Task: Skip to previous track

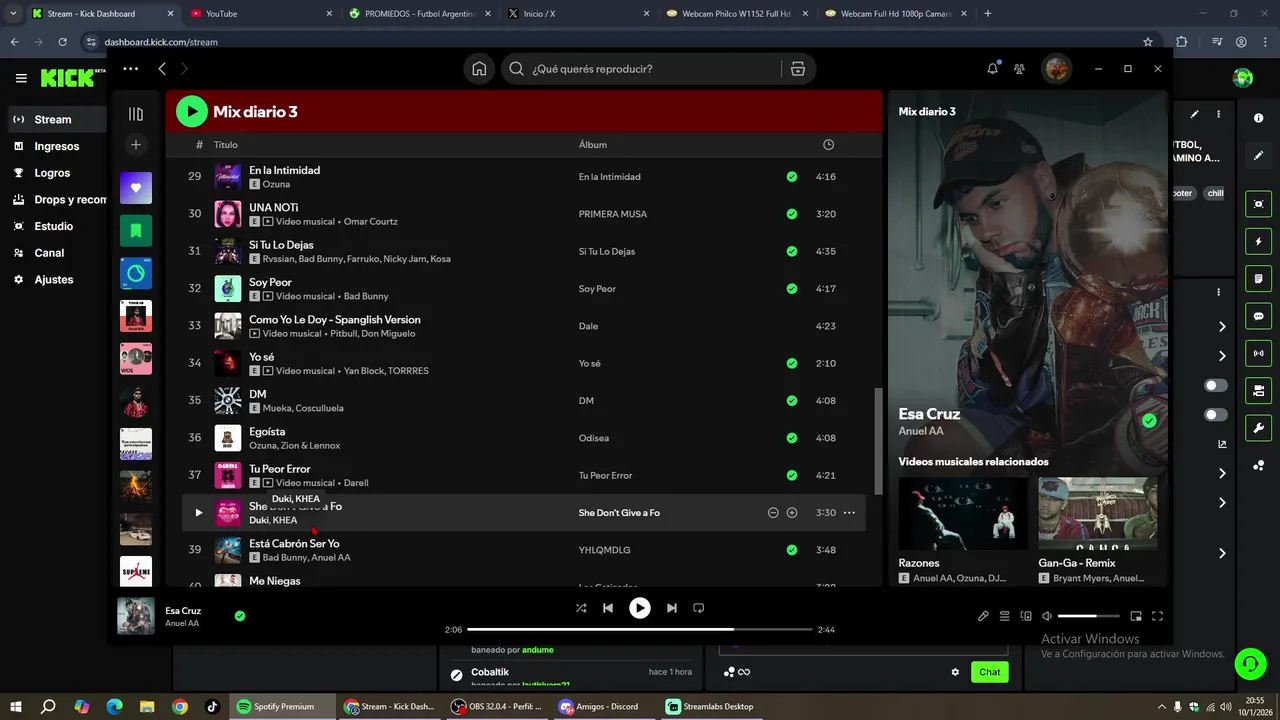Action: [608, 608]
